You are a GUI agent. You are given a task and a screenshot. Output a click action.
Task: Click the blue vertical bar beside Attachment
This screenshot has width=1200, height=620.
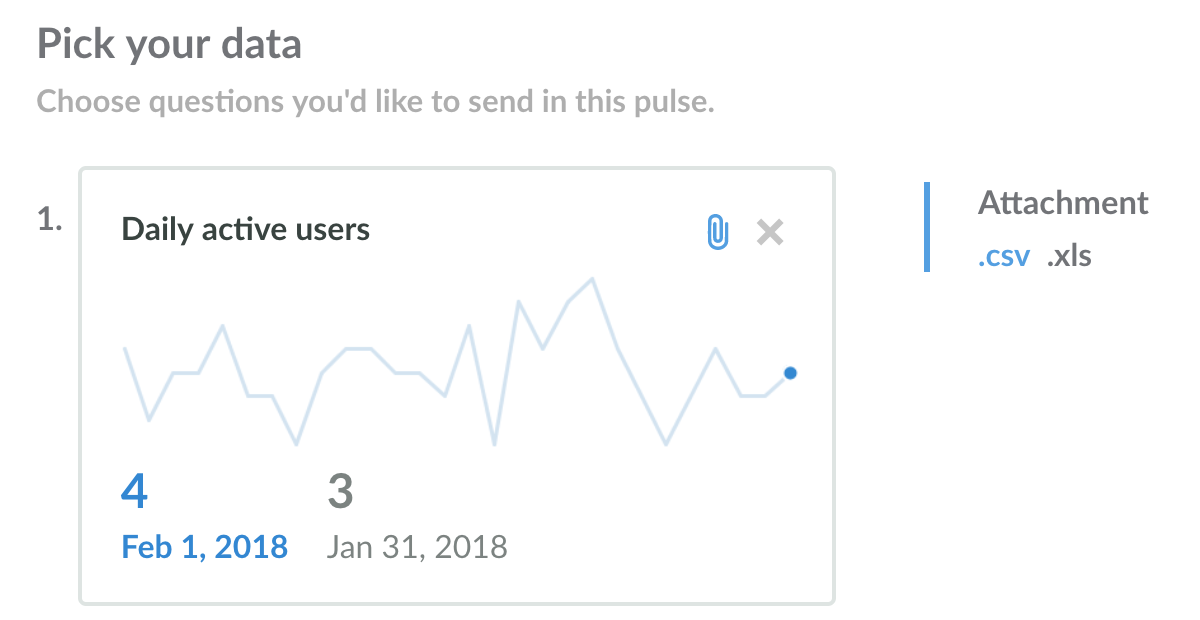click(x=927, y=227)
